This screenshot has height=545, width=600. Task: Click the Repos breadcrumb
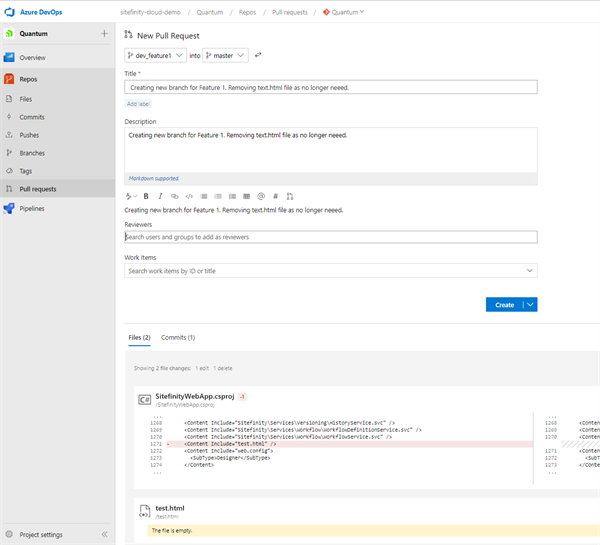click(247, 12)
